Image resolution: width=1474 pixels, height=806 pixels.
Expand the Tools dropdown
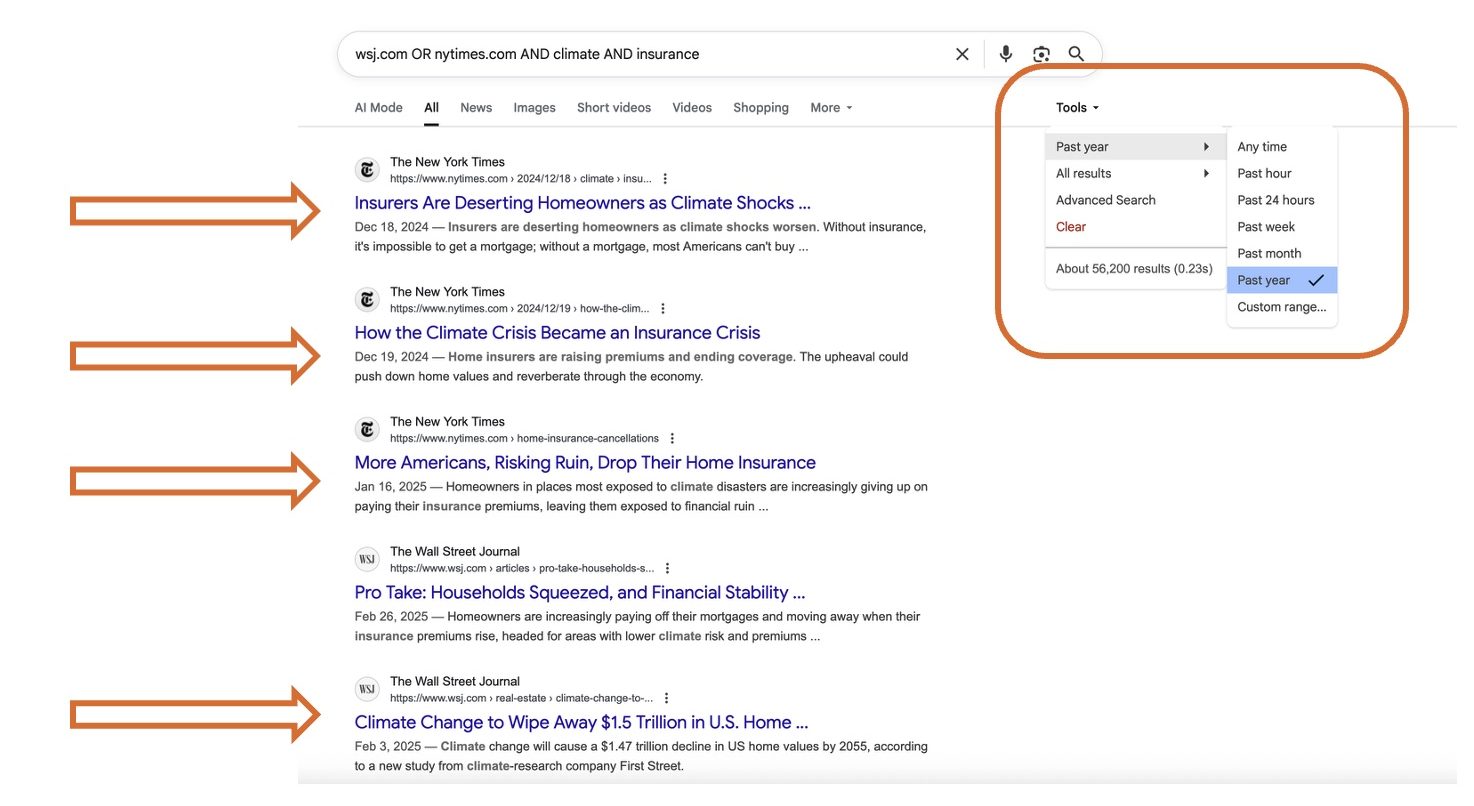pos(1077,108)
